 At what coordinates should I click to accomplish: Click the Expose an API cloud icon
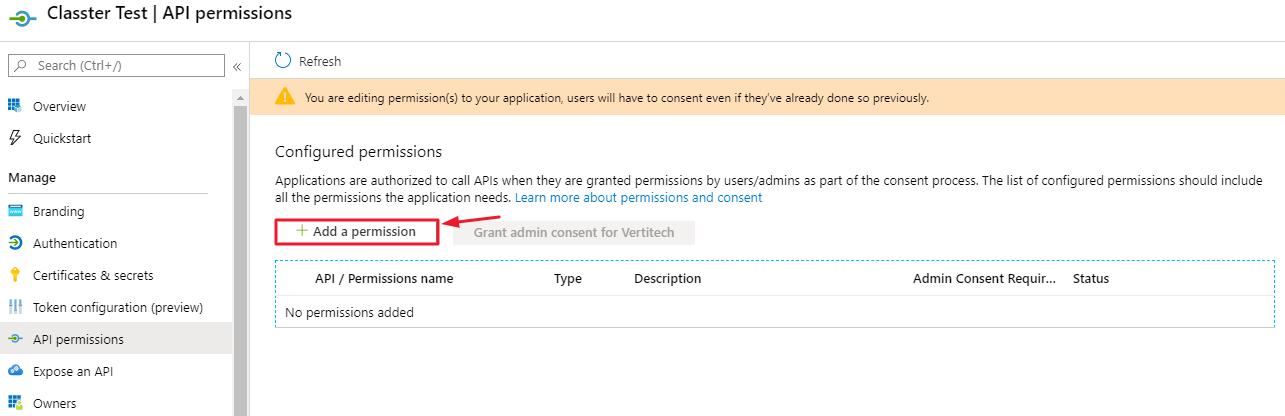(15, 371)
